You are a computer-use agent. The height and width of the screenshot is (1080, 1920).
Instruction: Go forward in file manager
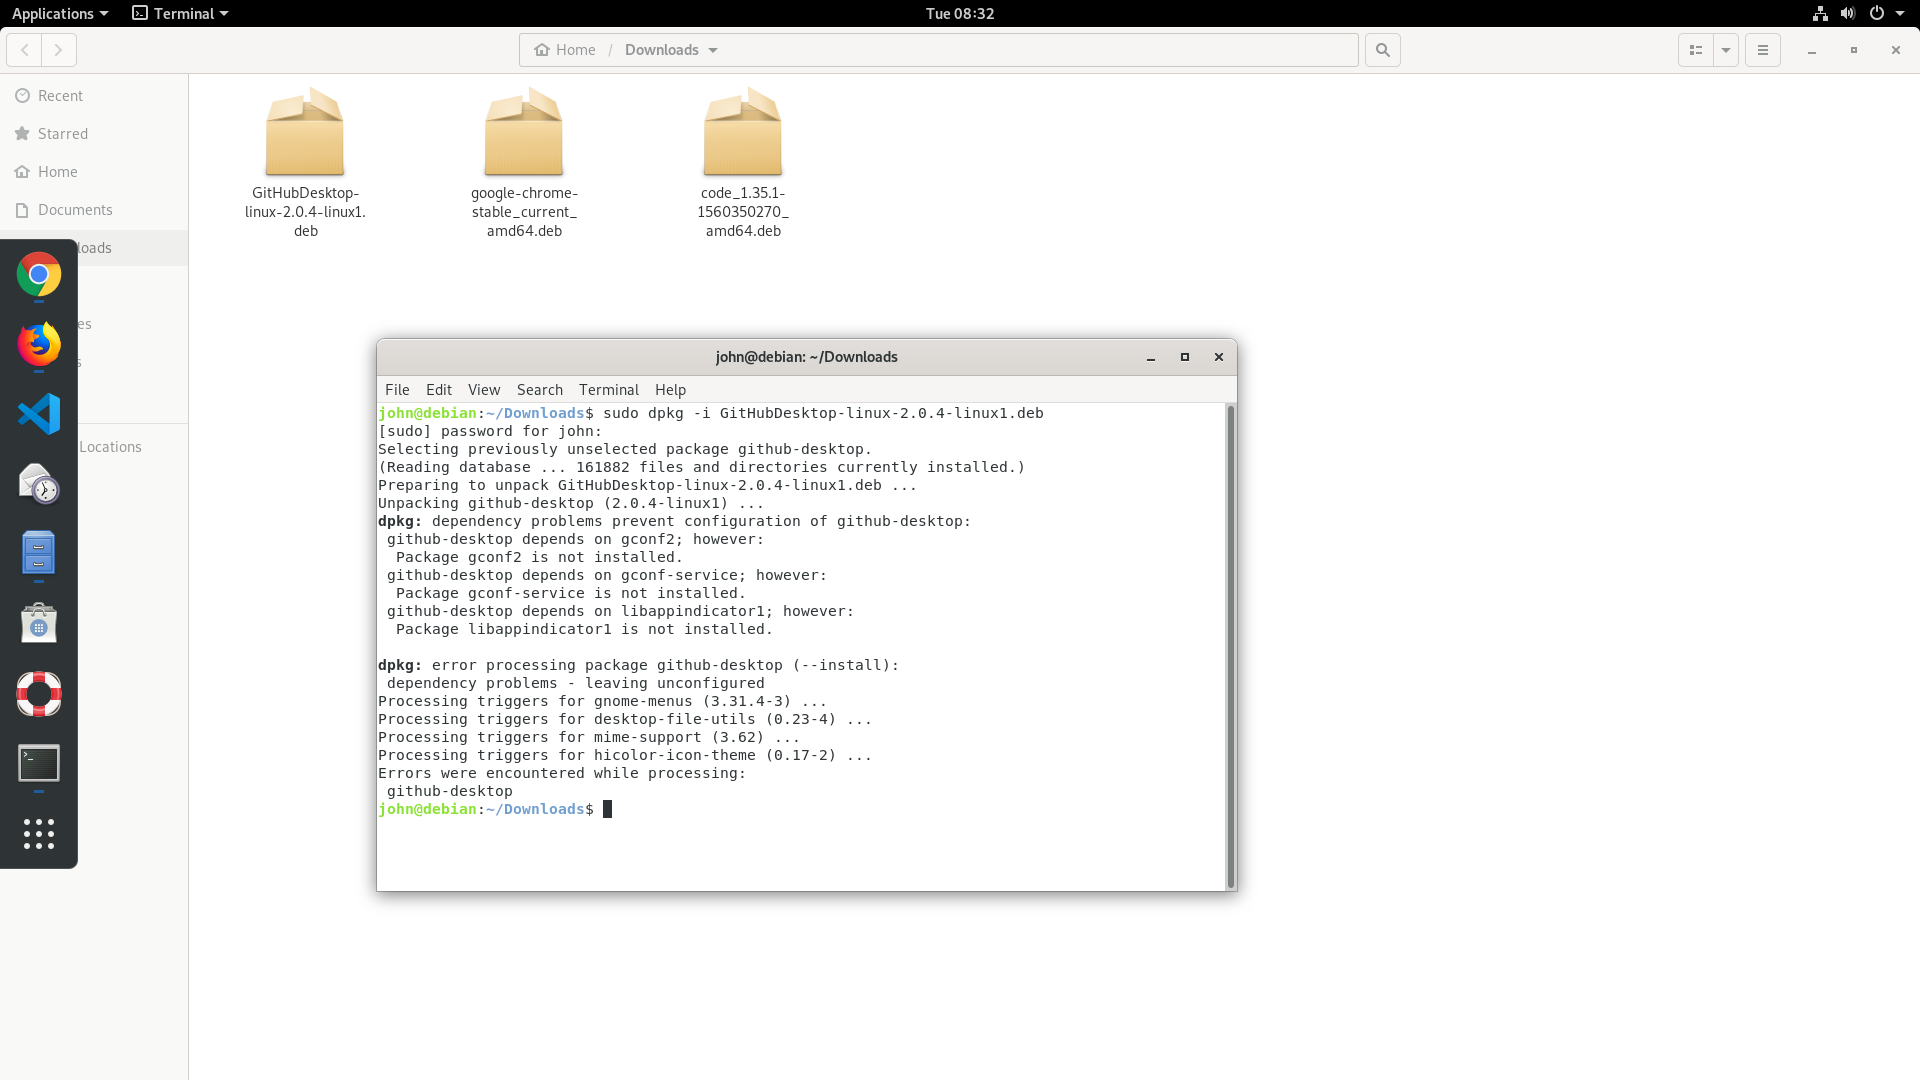coord(59,50)
